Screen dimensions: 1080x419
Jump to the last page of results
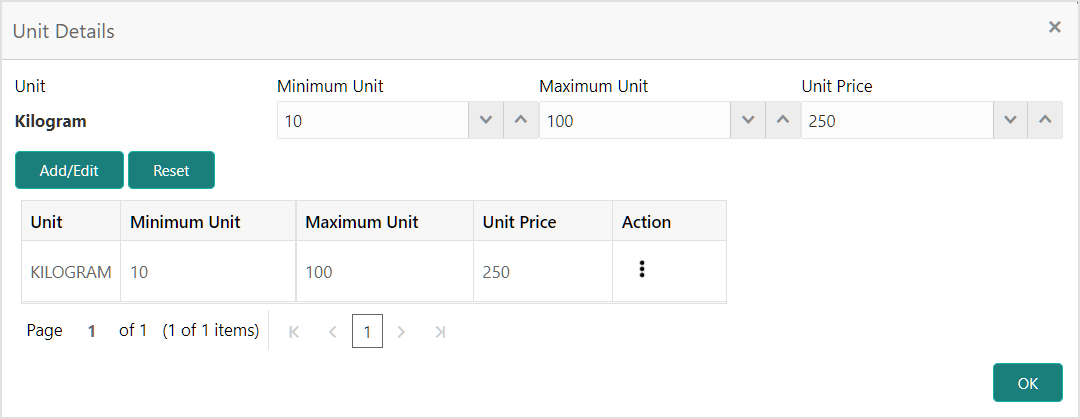pyautogui.click(x=440, y=331)
